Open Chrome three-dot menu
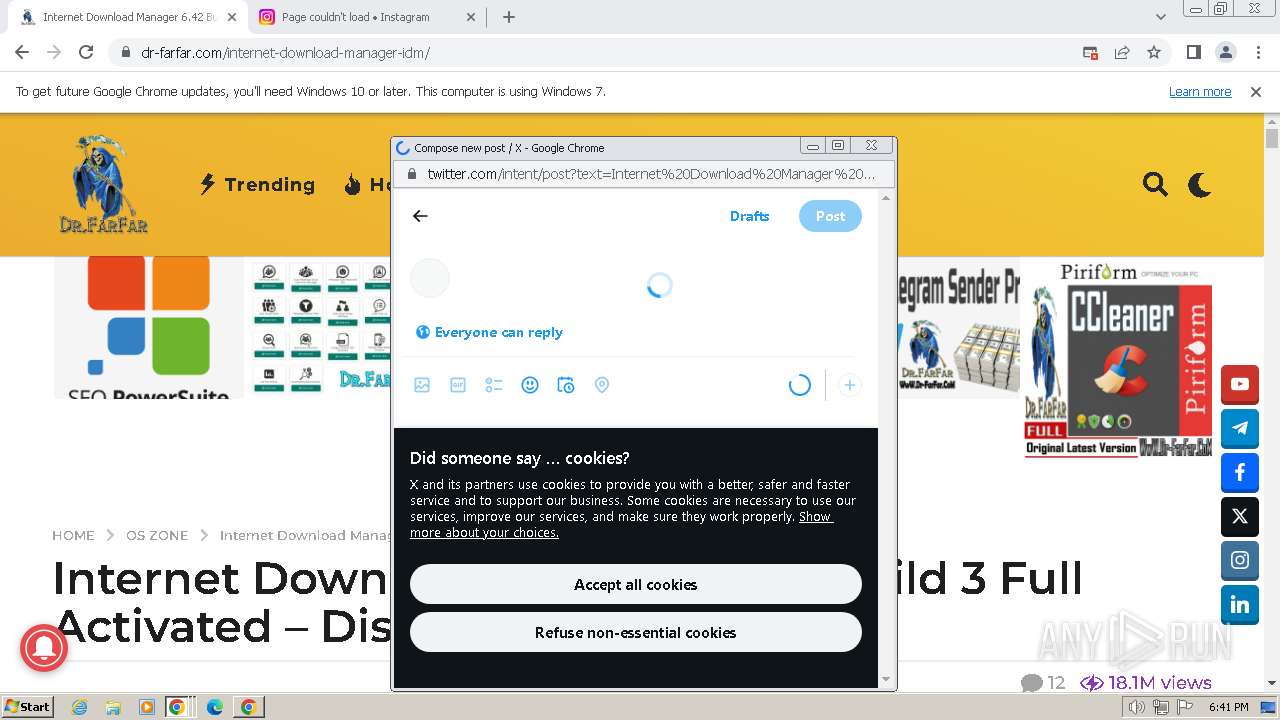The height and width of the screenshot is (720, 1280). 1256,53
